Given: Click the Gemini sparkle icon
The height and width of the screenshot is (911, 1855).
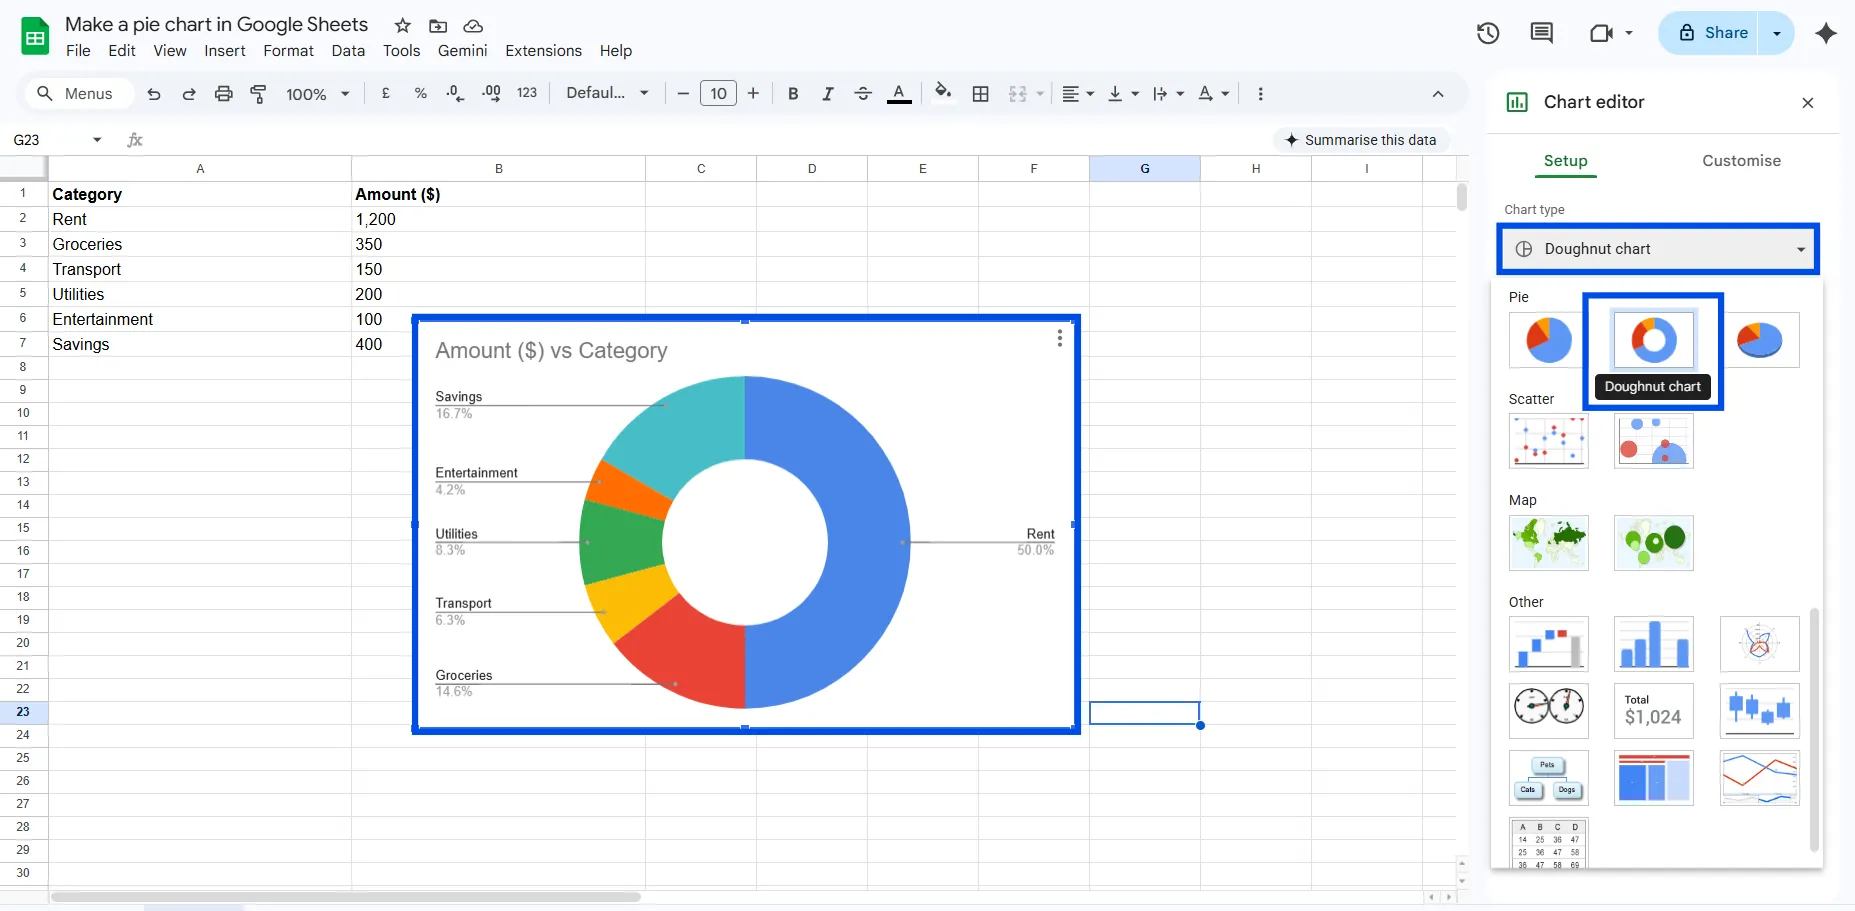Looking at the screenshot, I should pyautogui.click(x=1826, y=33).
